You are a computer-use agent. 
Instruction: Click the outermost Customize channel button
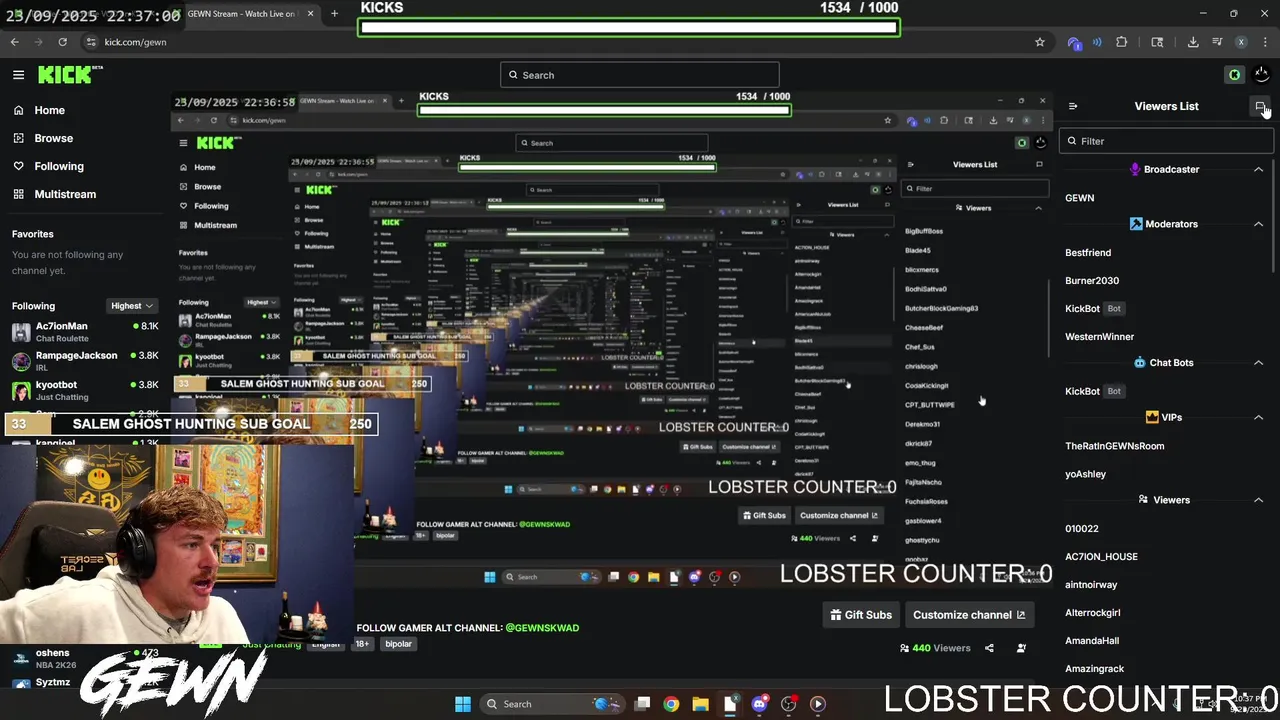(x=969, y=615)
